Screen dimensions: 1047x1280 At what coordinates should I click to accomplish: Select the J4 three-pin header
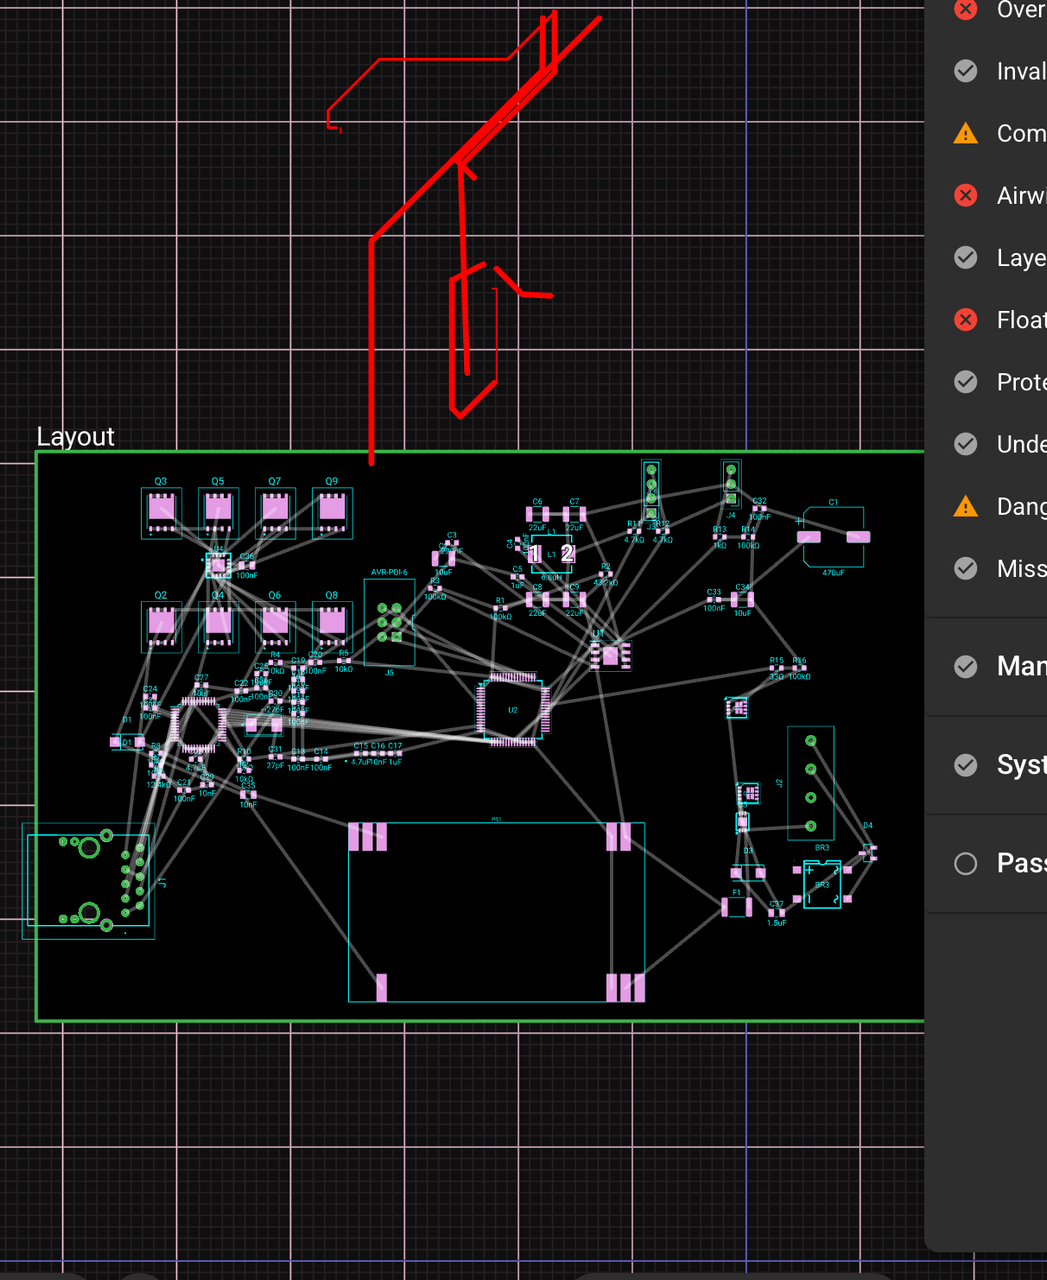click(x=731, y=483)
